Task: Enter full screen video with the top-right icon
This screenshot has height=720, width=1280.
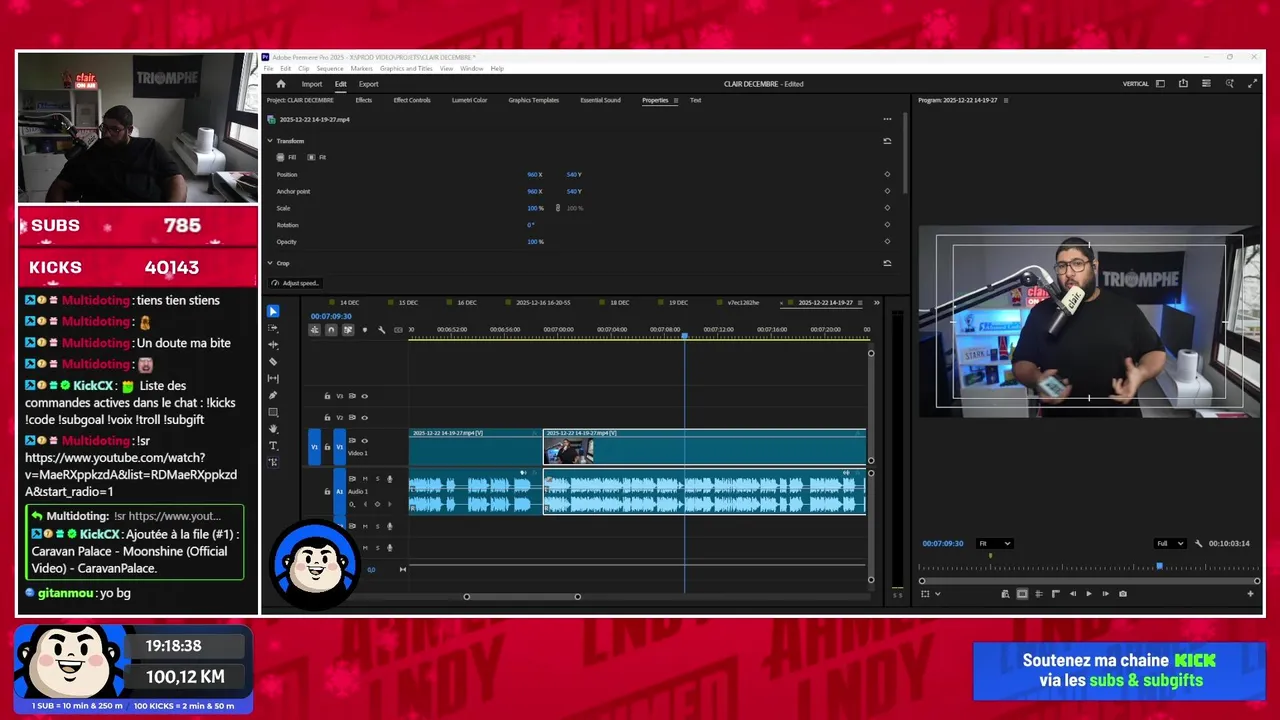Action: click(x=1252, y=84)
